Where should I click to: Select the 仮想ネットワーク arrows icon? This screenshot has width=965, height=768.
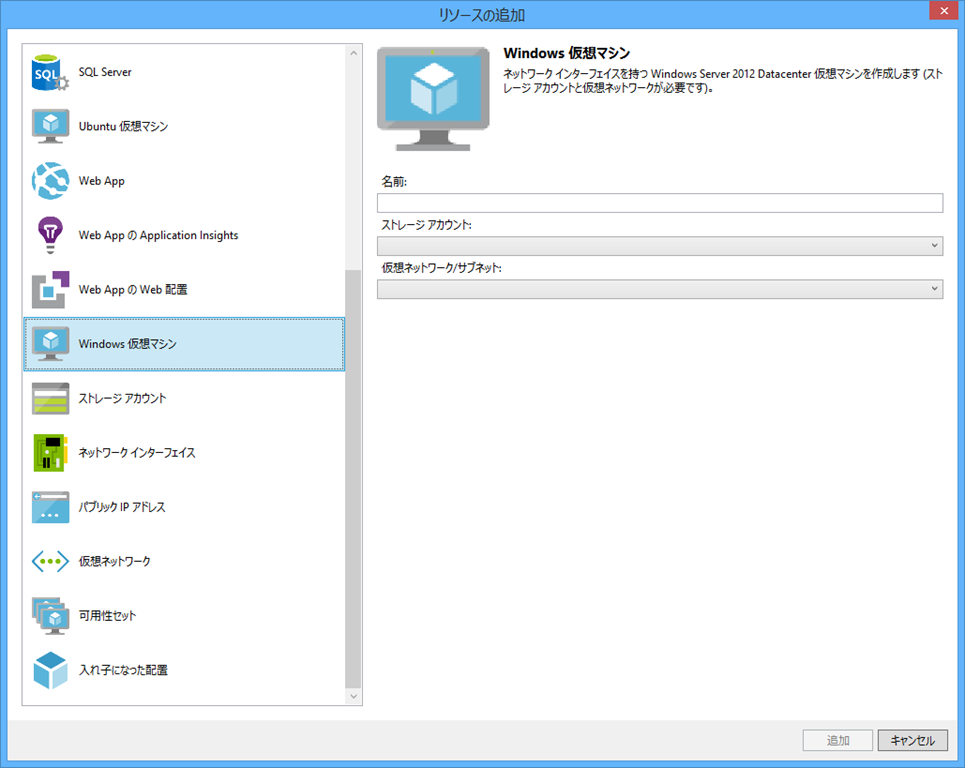(x=50, y=561)
